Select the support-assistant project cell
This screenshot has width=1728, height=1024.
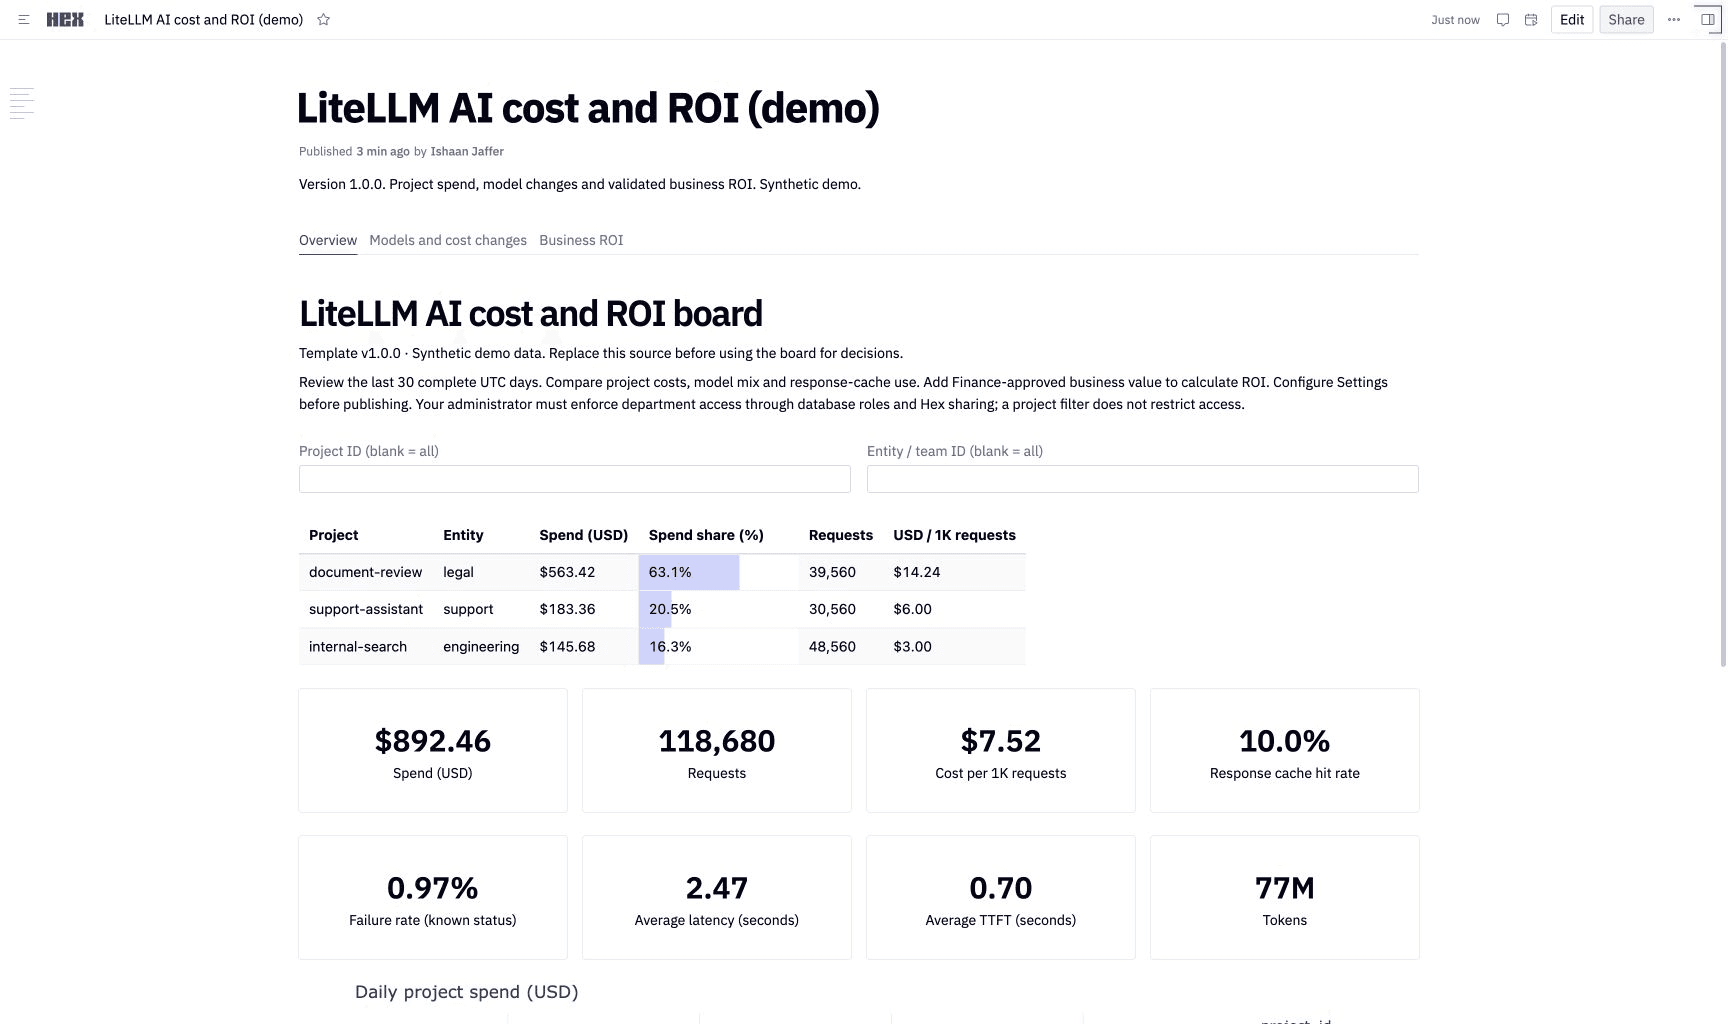[x=366, y=609]
